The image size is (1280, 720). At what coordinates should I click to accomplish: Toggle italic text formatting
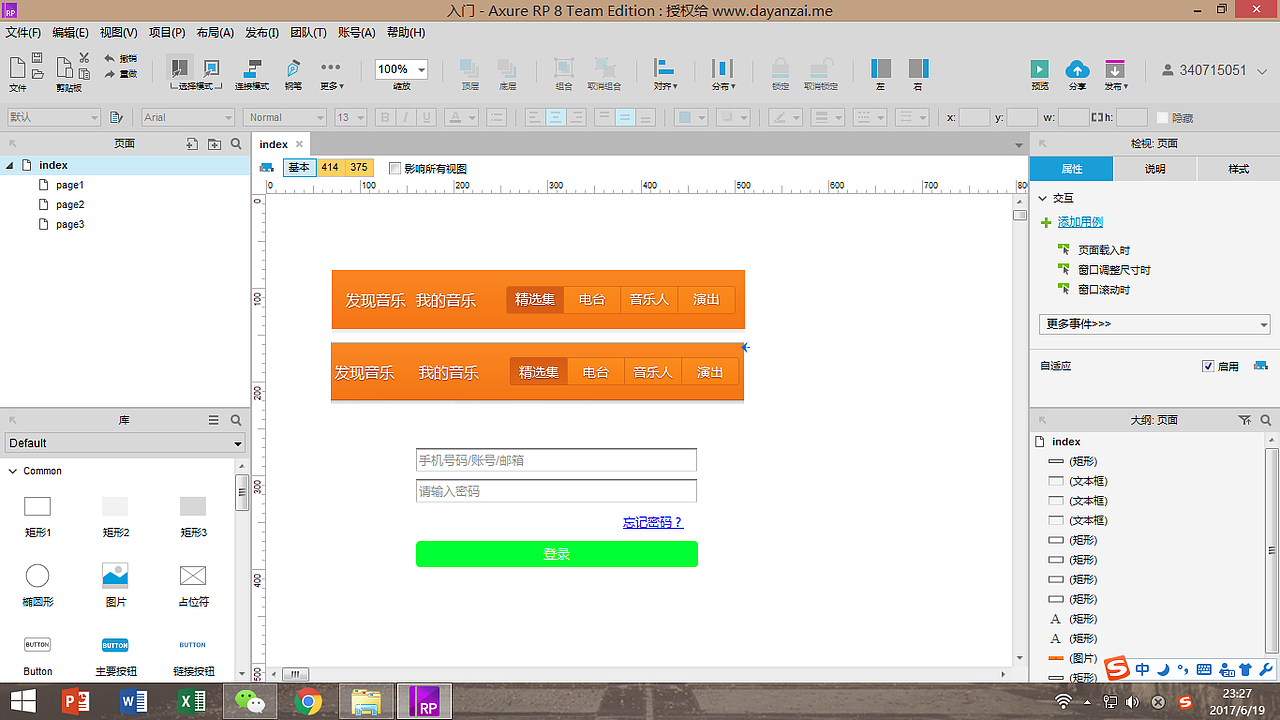tap(406, 118)
